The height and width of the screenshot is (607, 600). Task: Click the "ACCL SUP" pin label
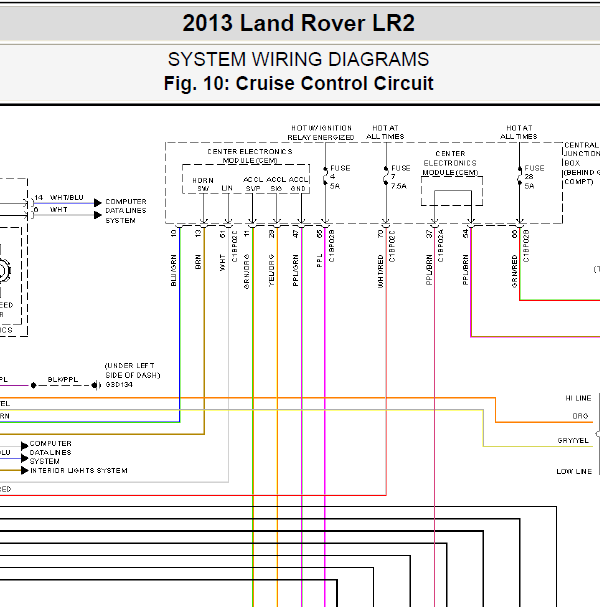point(253,184)
